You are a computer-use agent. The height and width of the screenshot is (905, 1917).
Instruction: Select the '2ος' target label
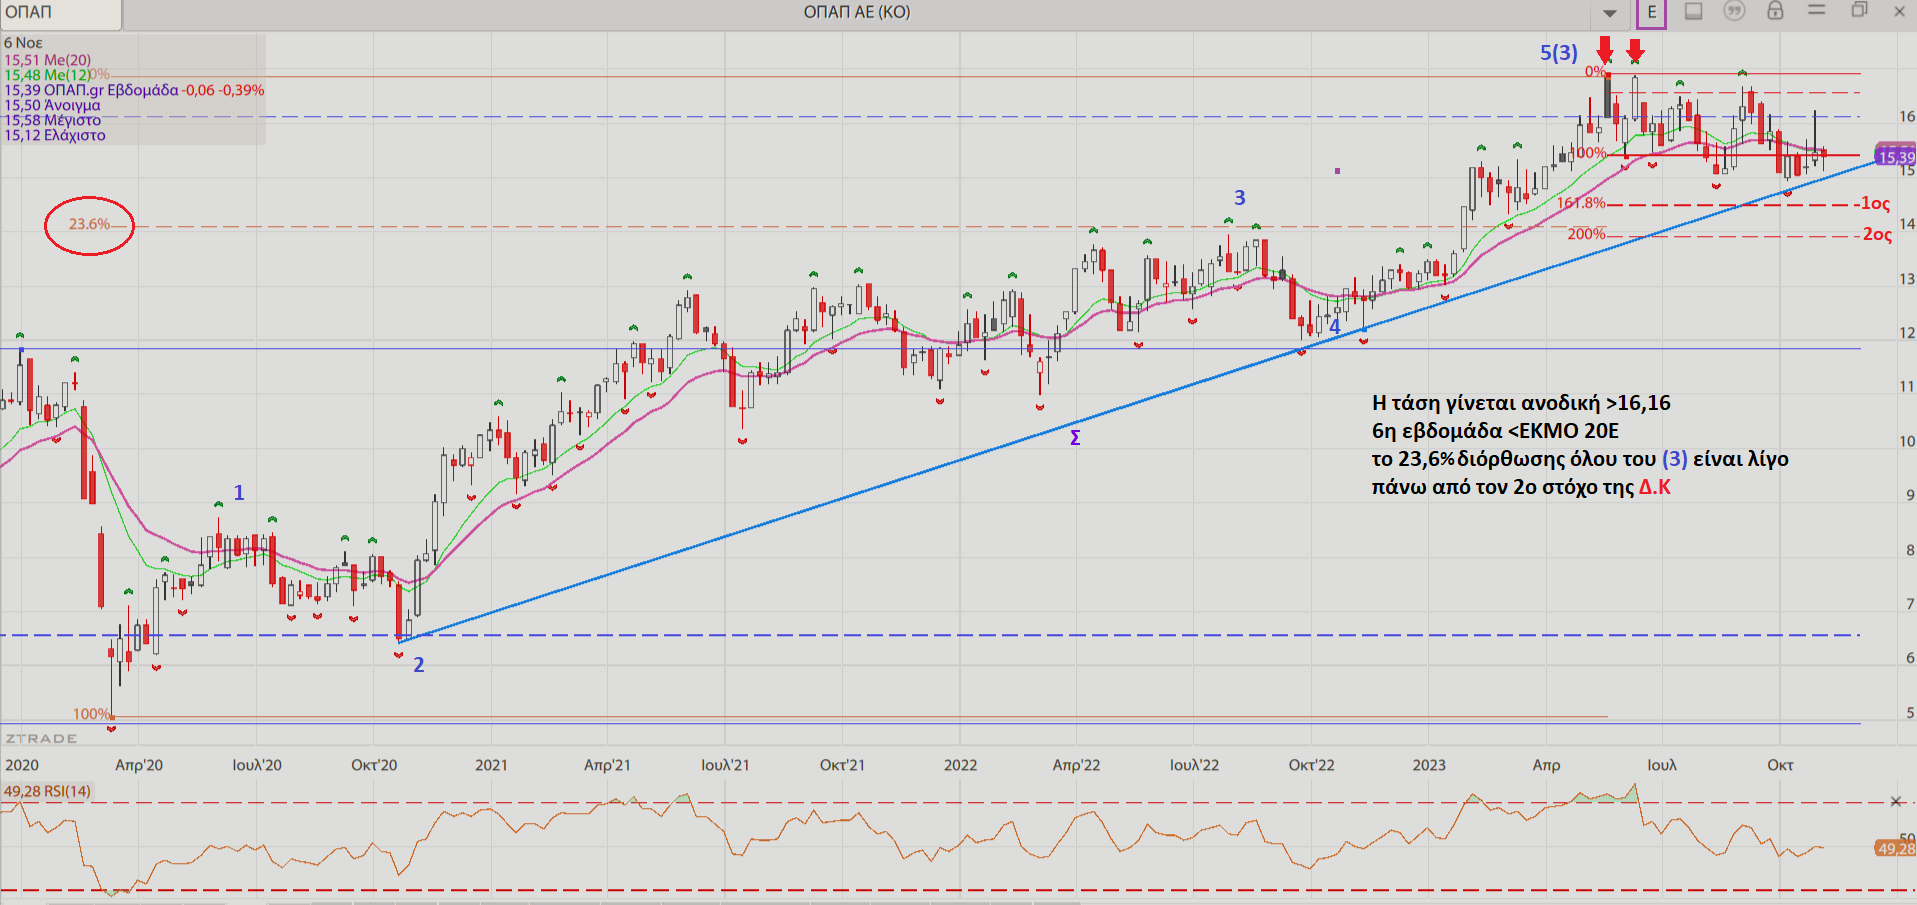(1877, 235)
